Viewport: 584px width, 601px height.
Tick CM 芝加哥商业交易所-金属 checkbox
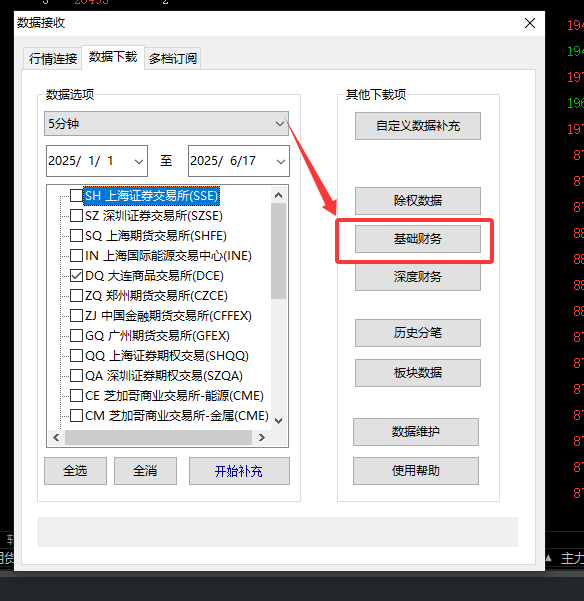[76, 415]
